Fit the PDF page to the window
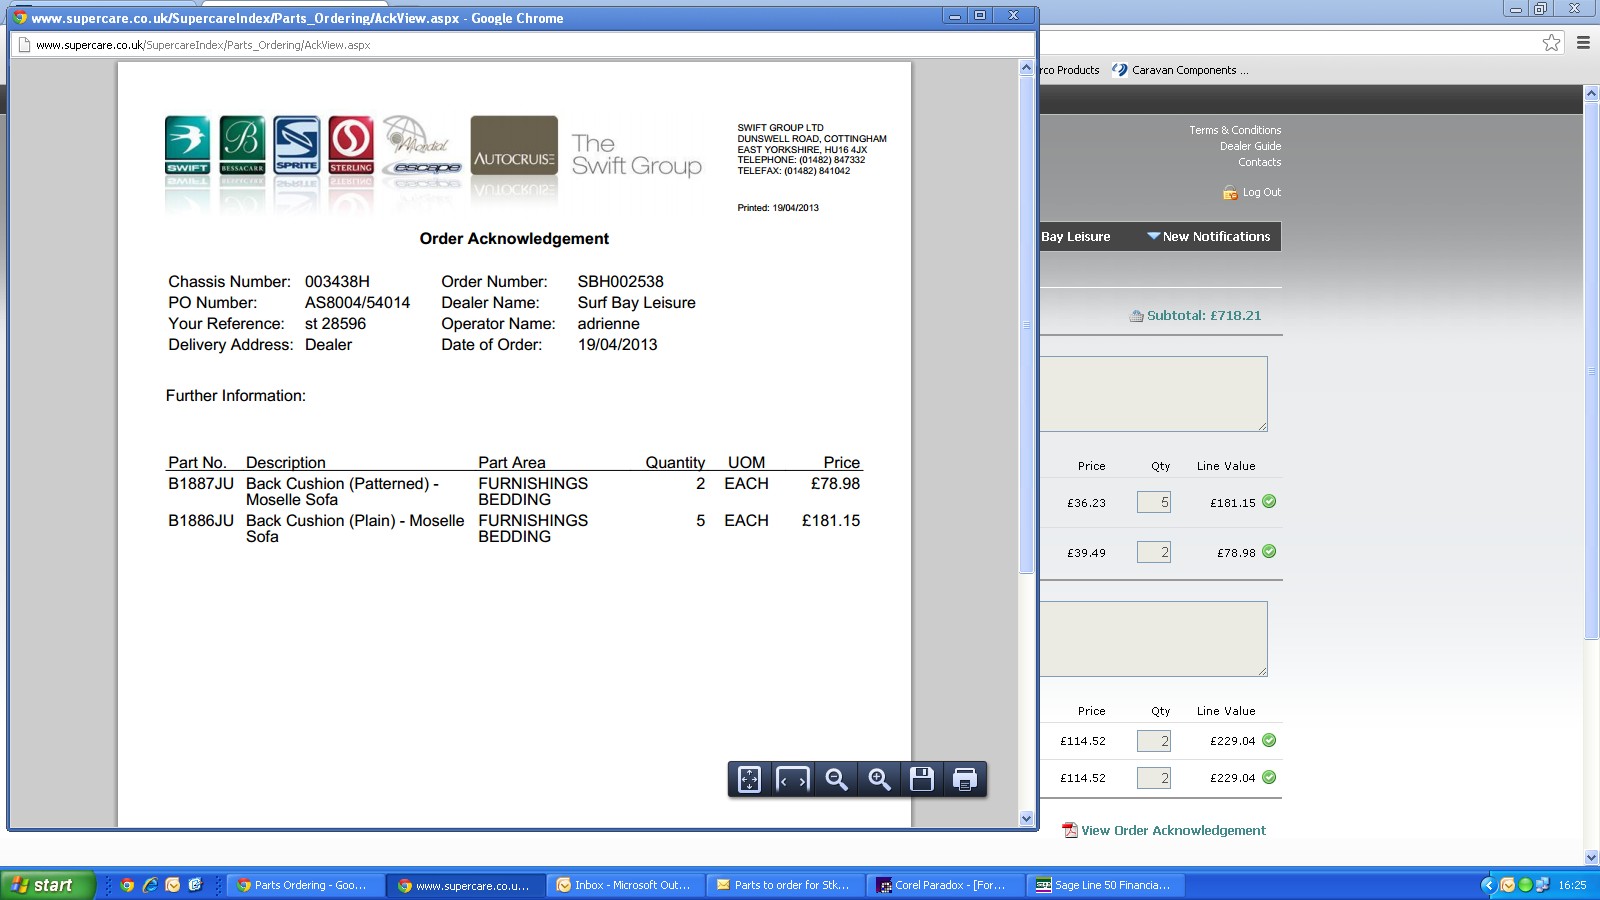The height and width of the screenshot is (900, 1600). coord(749,779)
